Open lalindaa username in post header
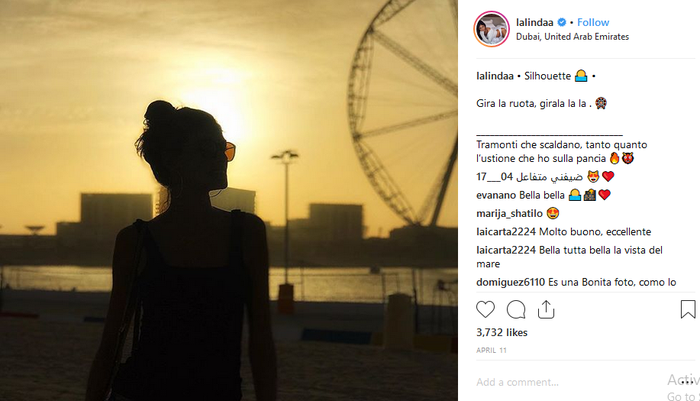Screen dimensions: 700x401 (x=534, y=22)
